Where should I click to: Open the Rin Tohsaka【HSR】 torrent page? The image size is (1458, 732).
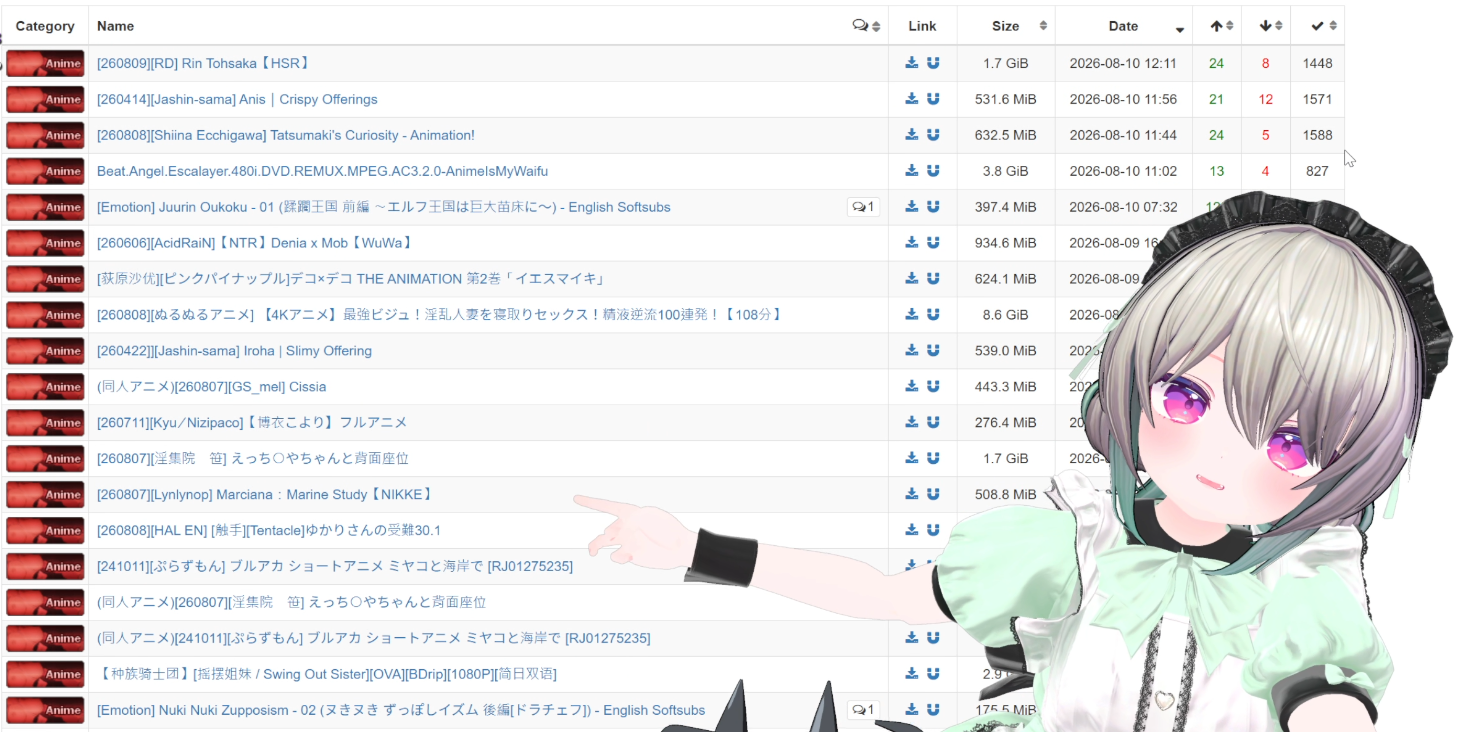pos(203,63)
